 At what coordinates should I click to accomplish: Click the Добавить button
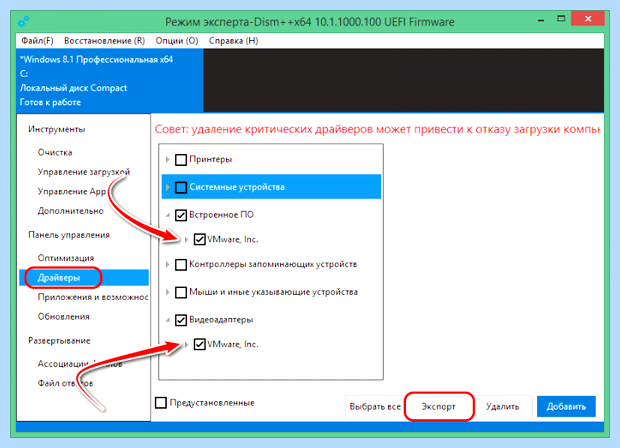pos(566,406)
